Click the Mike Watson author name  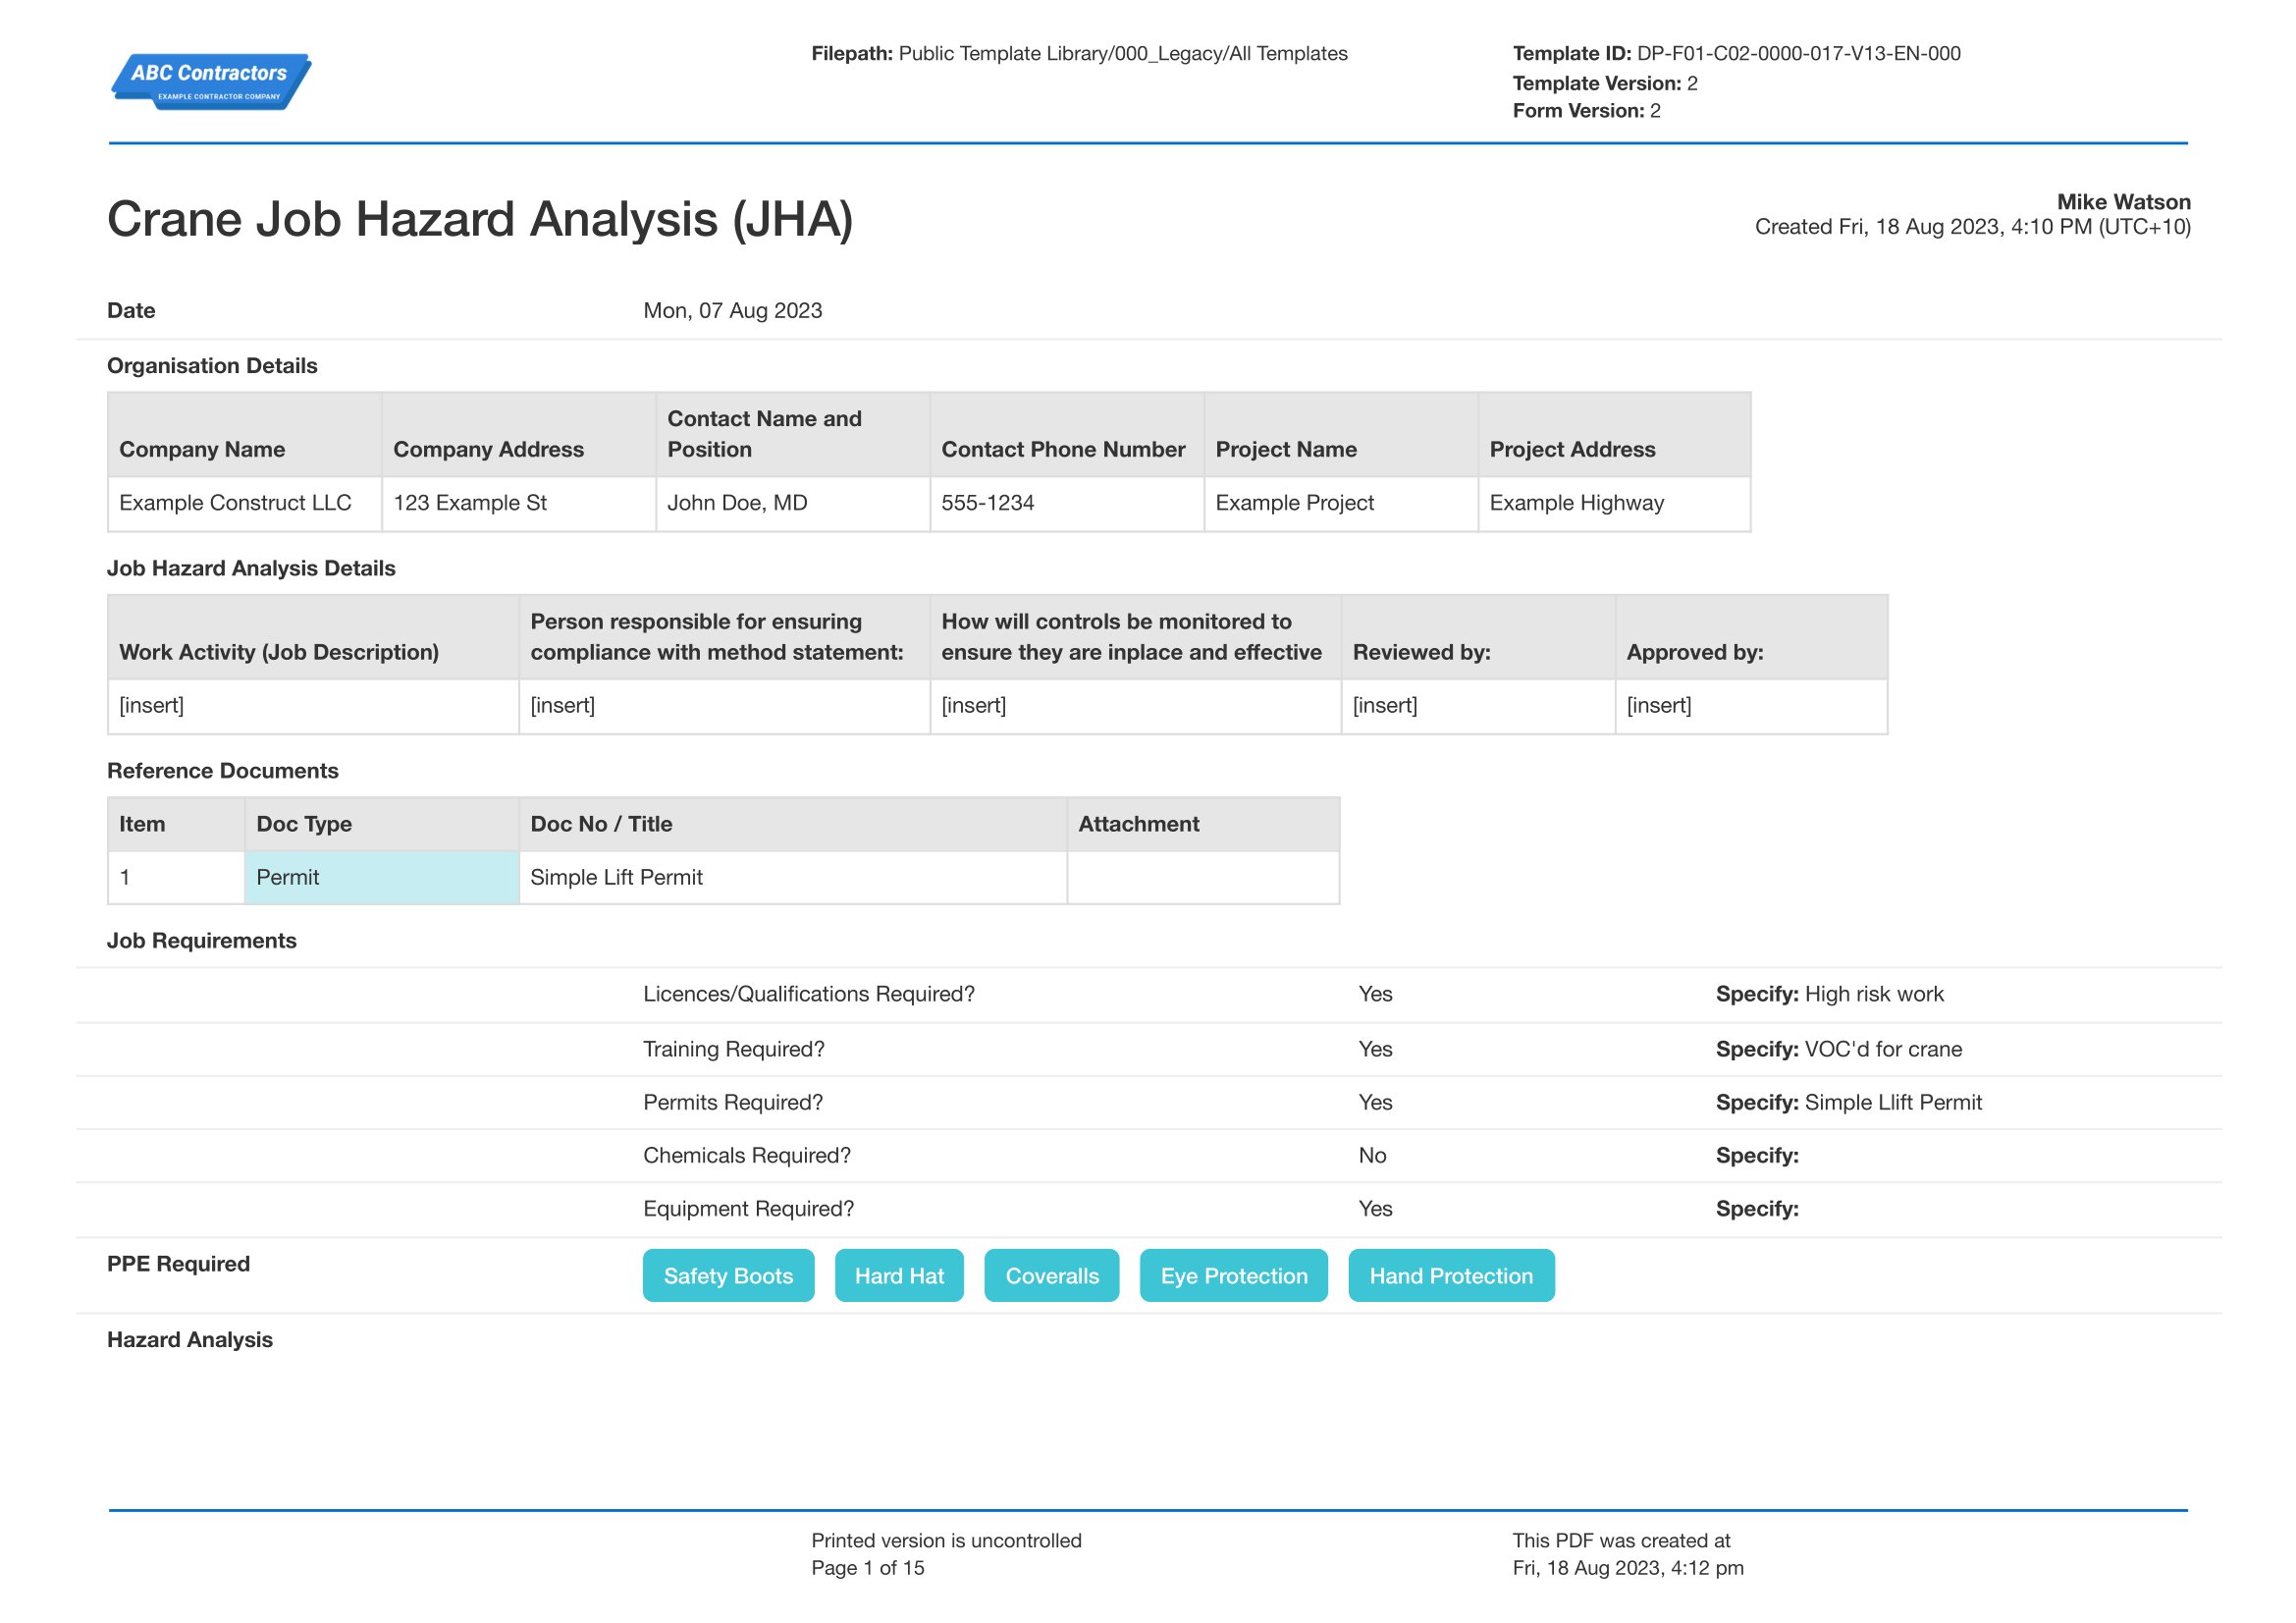tap(2123, 202)
